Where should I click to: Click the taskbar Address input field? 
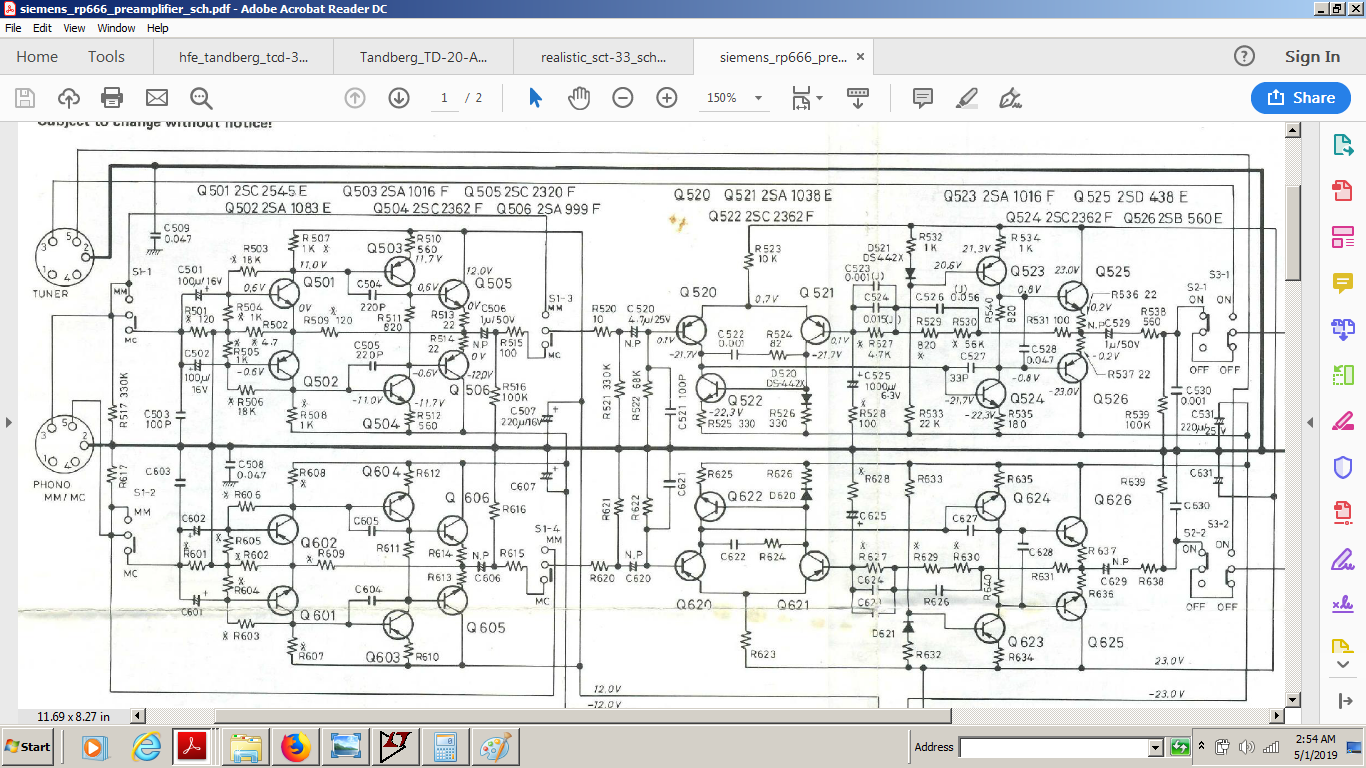[x=1054, y=747]
